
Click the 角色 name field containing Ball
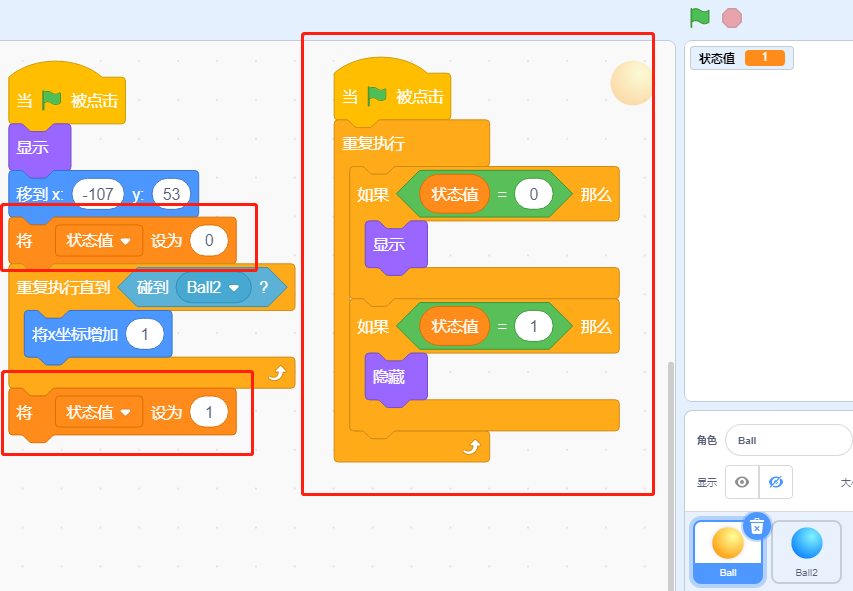pos(788,440)
